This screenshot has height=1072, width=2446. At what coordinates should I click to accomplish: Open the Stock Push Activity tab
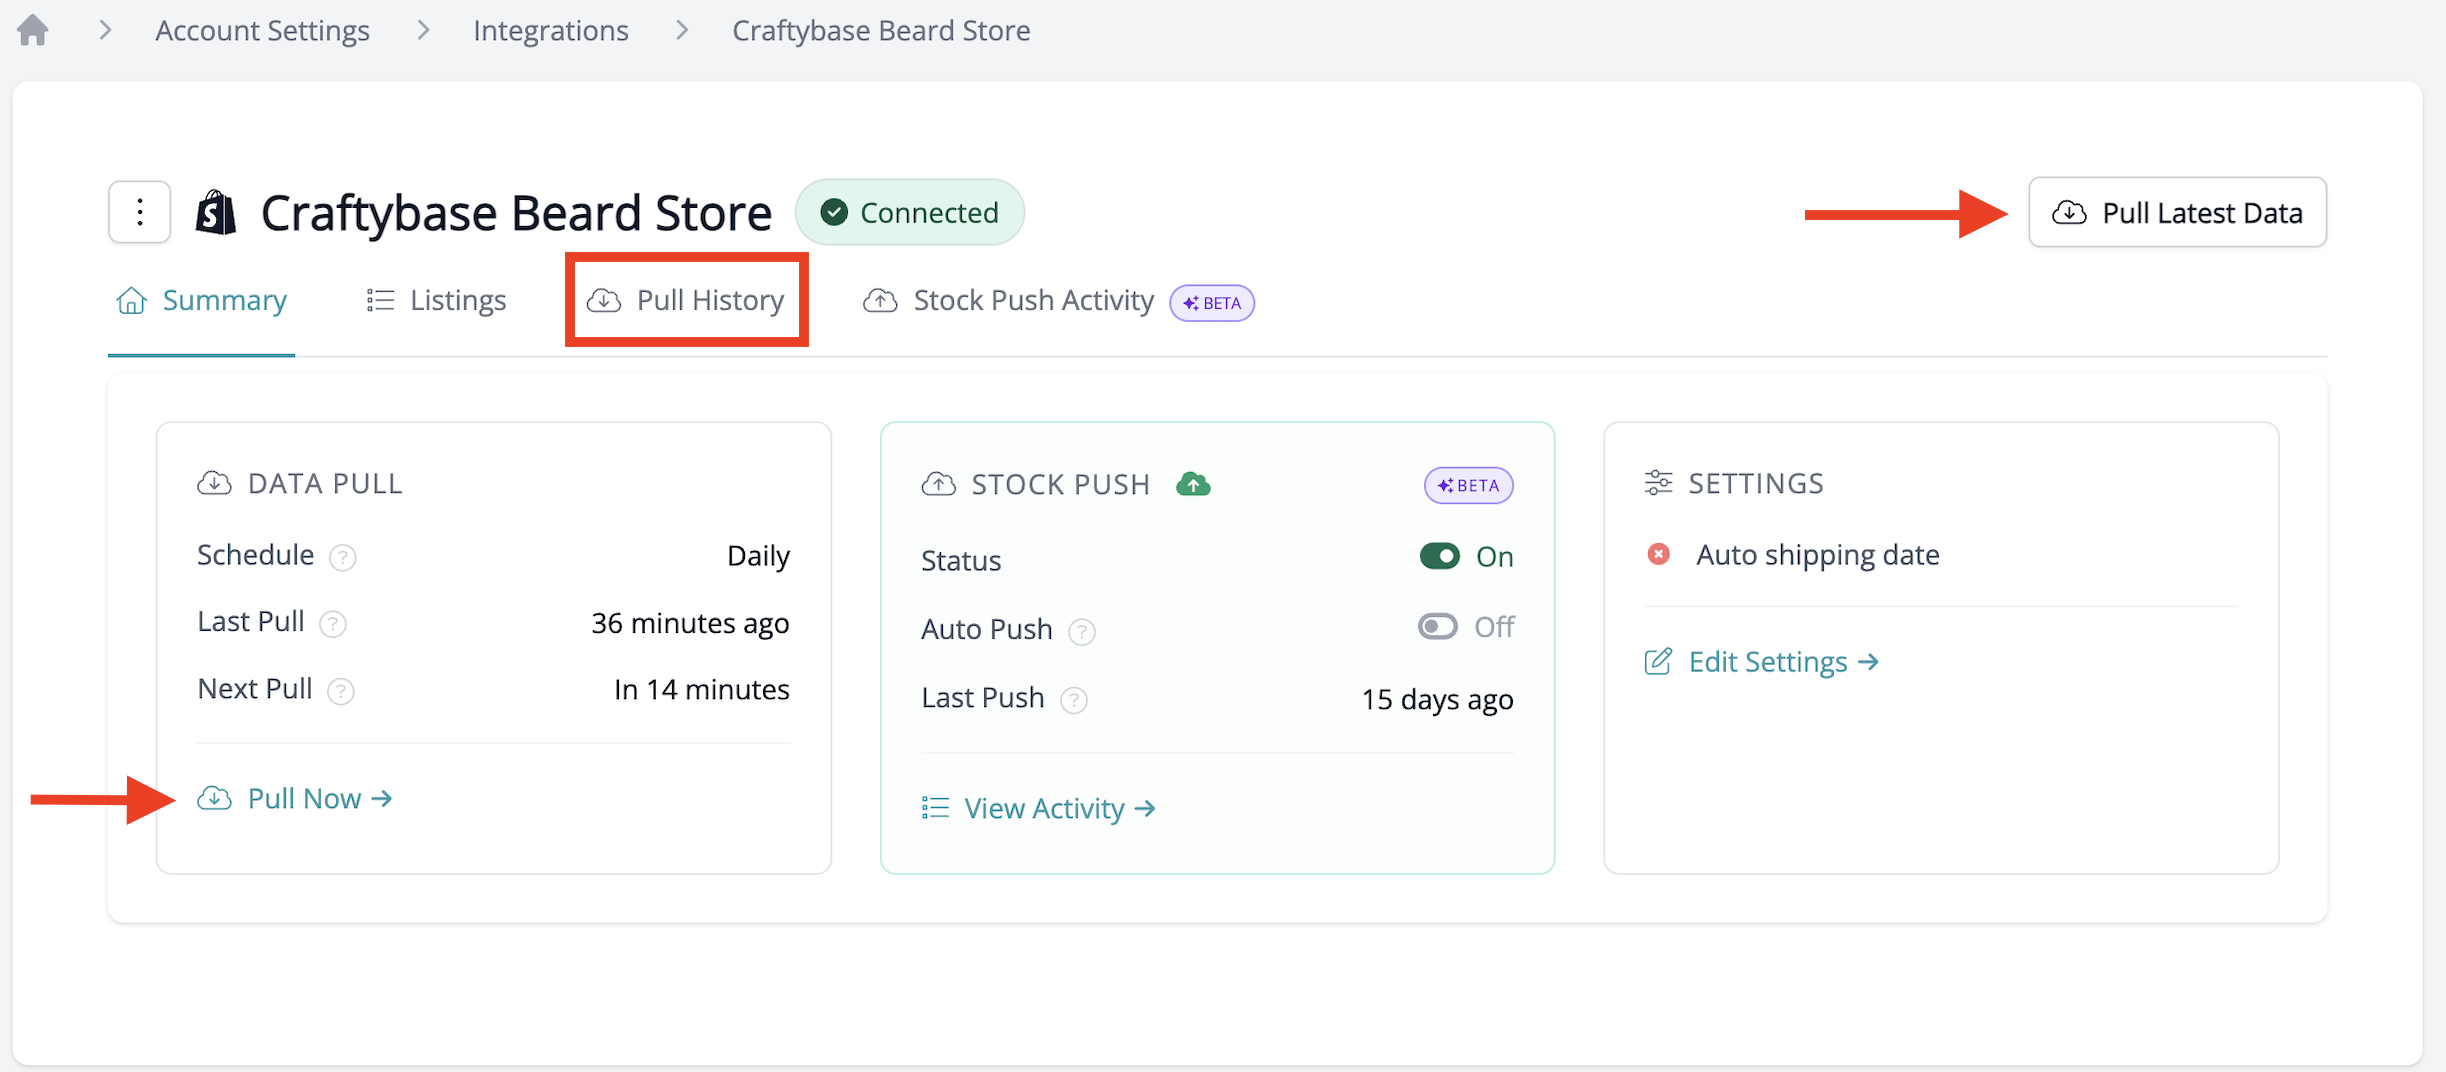pyautogui.click(x=1008, y=300)
